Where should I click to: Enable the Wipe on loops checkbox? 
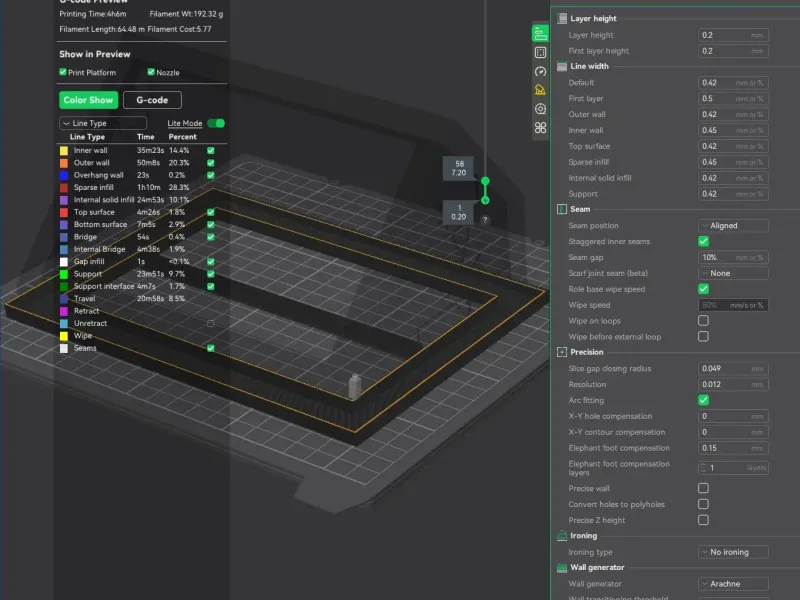pos(703,320)
